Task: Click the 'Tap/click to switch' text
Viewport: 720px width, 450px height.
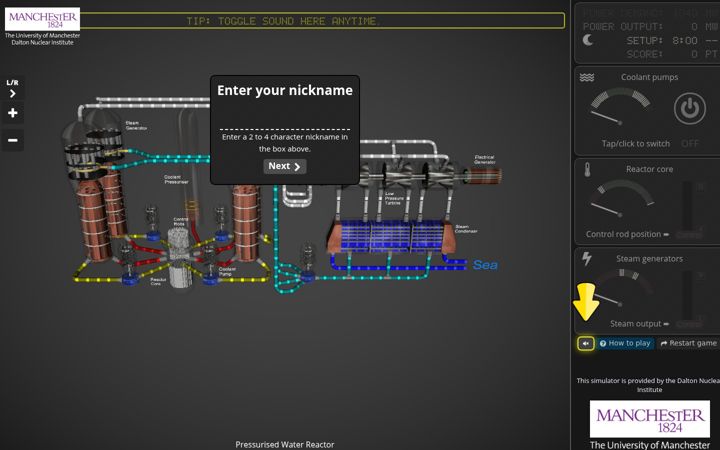Action: click(636, 144)
